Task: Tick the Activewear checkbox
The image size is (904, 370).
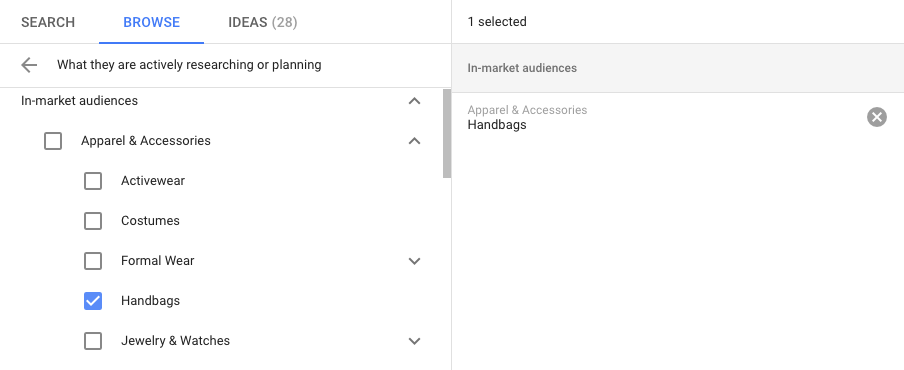Action: tap(93, 181)
